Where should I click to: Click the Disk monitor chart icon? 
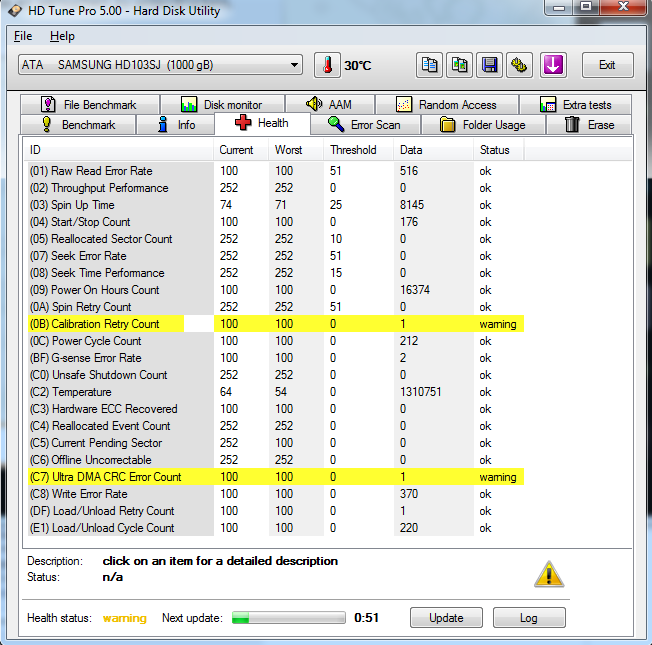189,104
